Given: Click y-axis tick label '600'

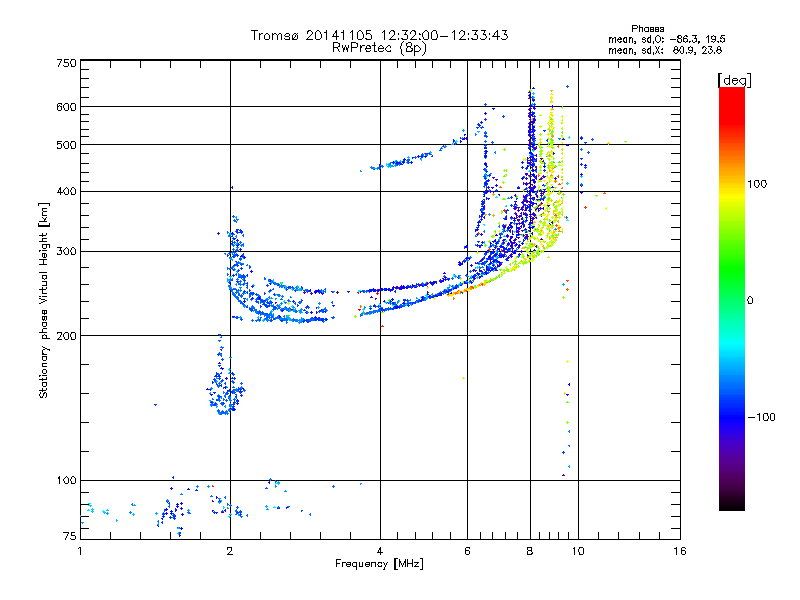Looking at the screenshot, I should [x=66, y=107].
